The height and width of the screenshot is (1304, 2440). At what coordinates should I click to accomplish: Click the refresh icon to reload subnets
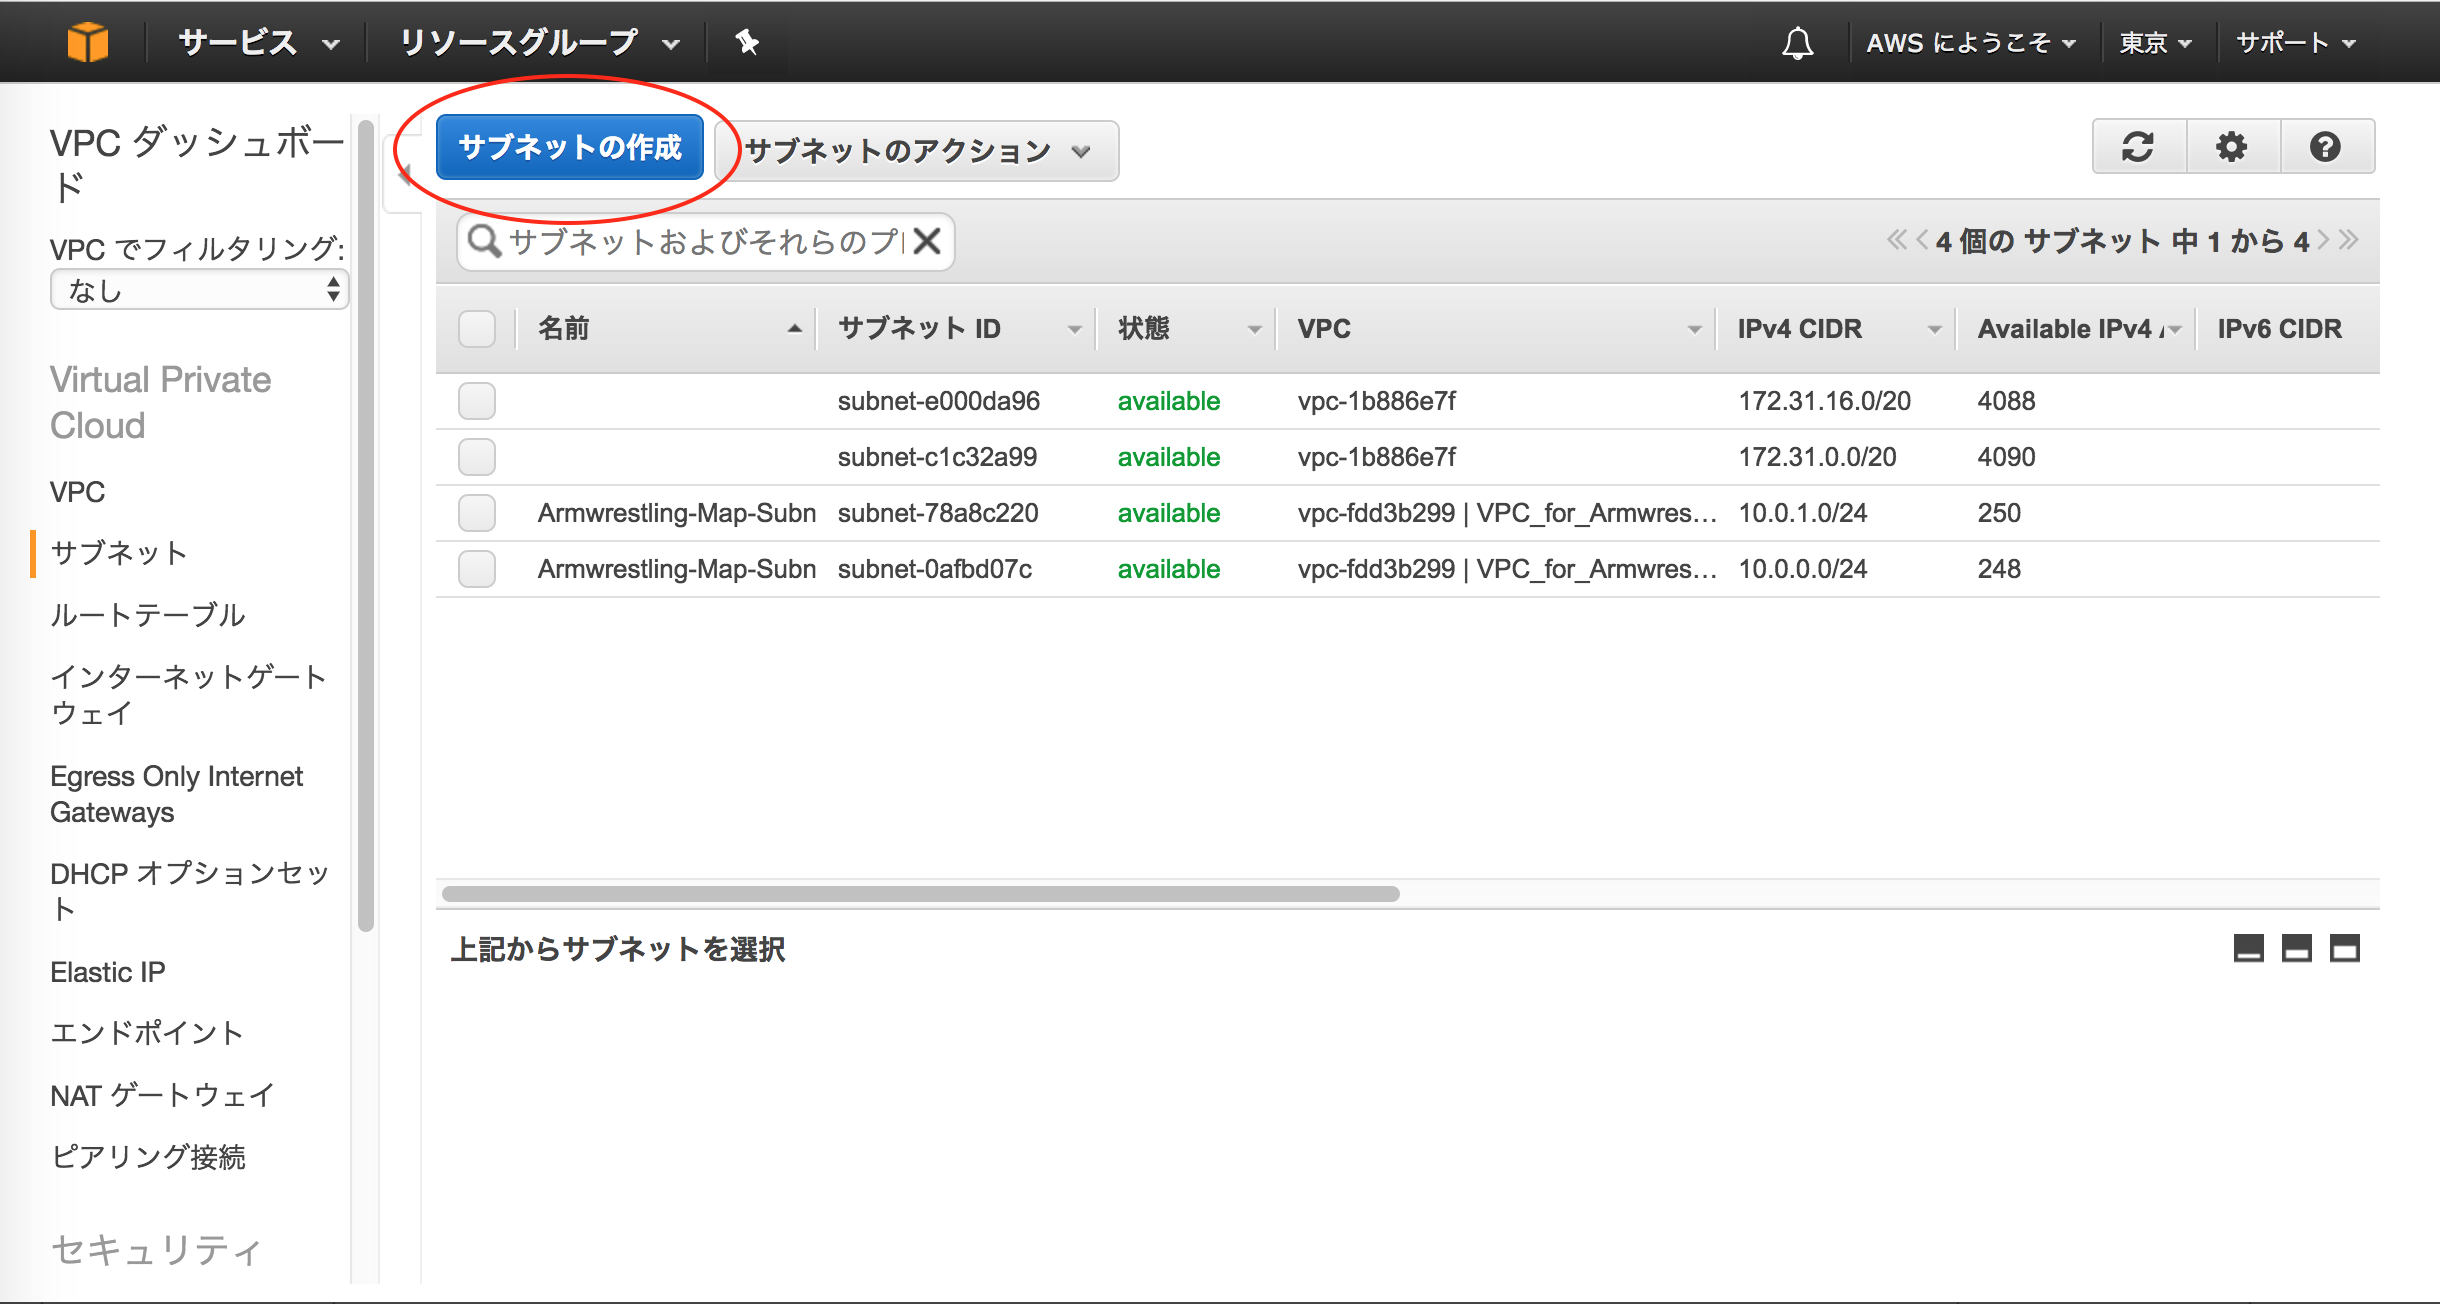(2137, 148)
